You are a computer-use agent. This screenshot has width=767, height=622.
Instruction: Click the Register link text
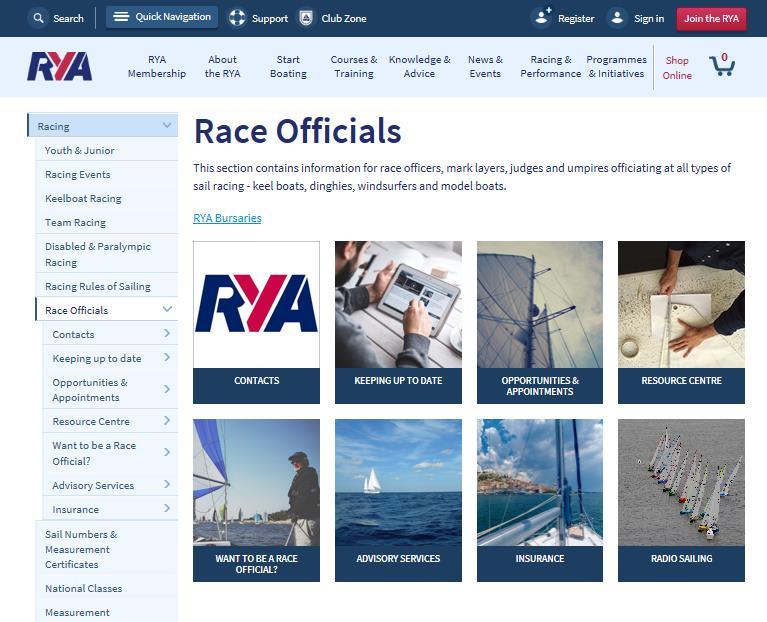pos(576,19)
